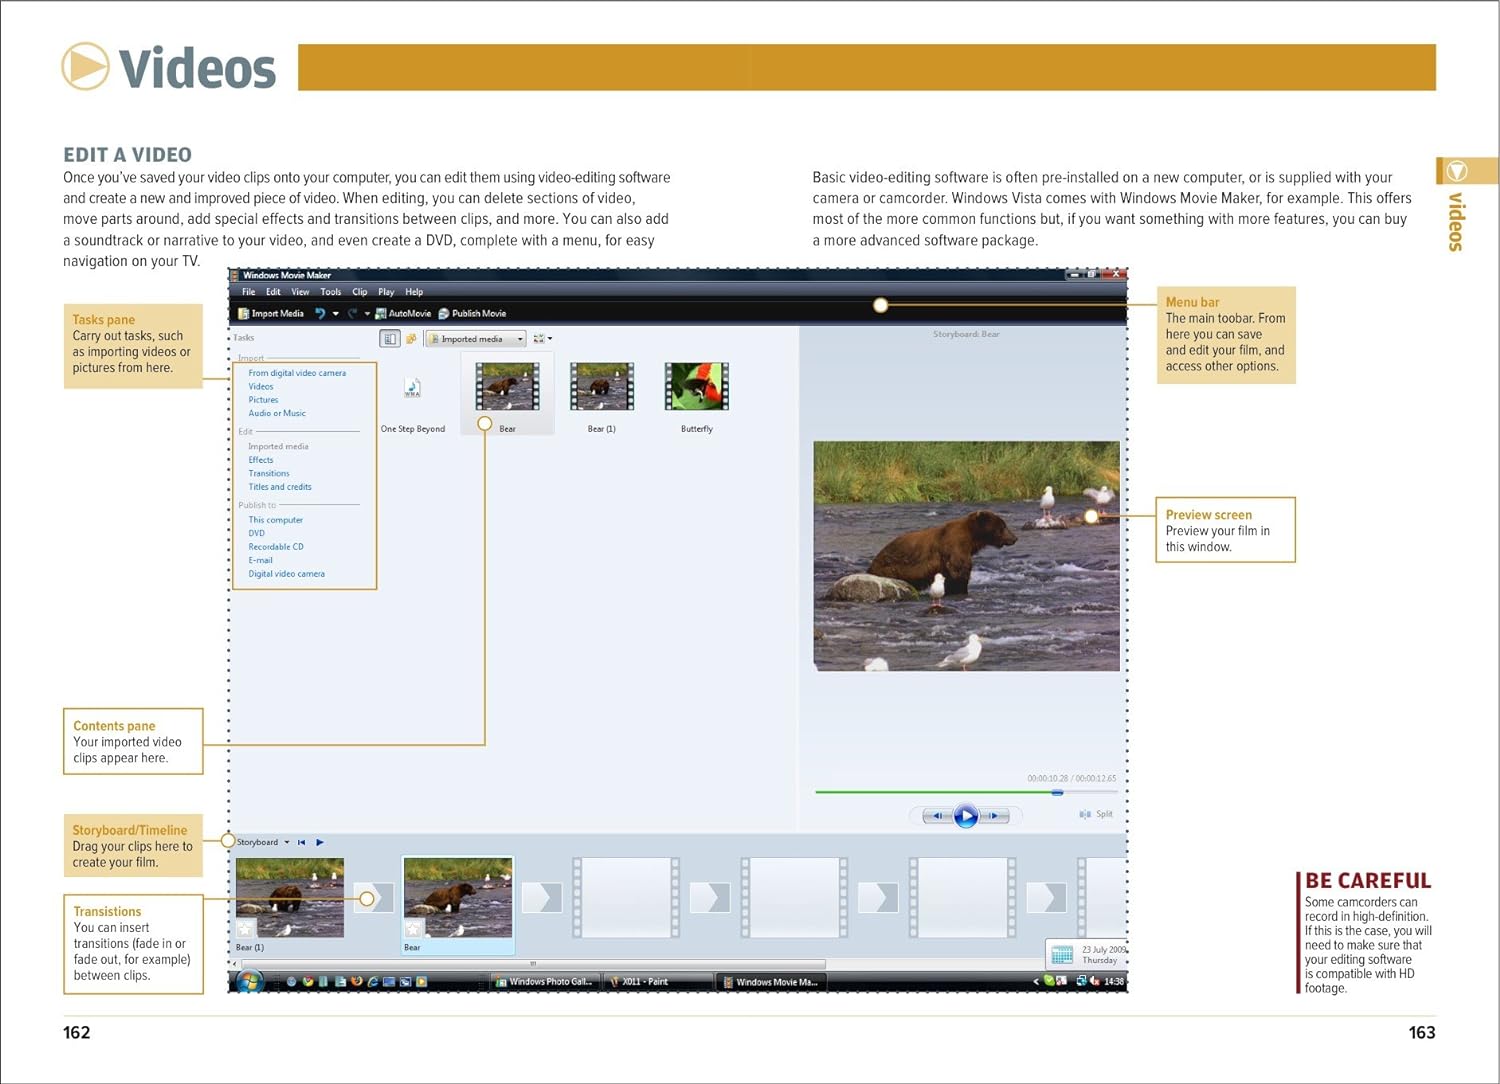Screen dimensions: 1500x1084
Task: Click the preview monitor video image
Action: click(966, 556)
